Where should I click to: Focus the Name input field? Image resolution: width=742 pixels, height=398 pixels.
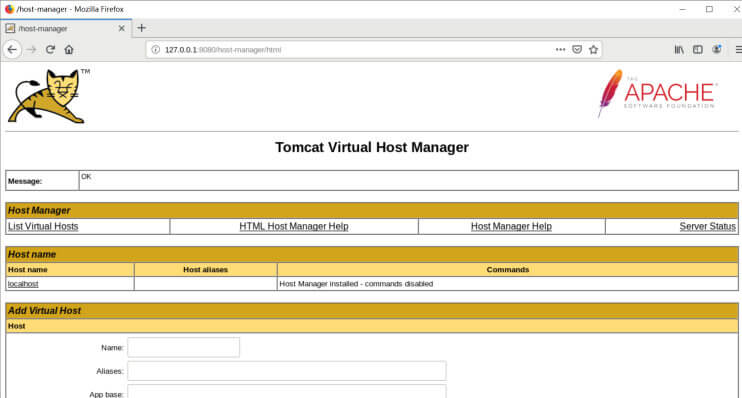point(184,347)
